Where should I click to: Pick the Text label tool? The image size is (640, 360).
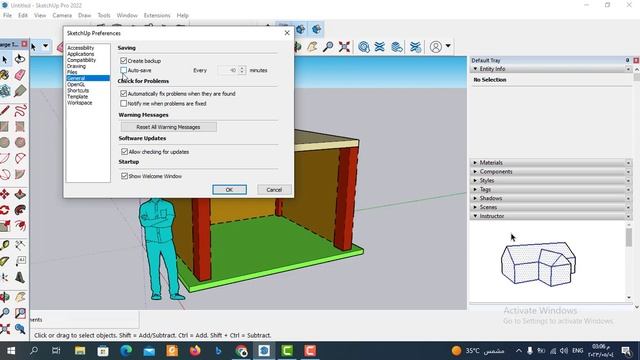pos(20,261)
